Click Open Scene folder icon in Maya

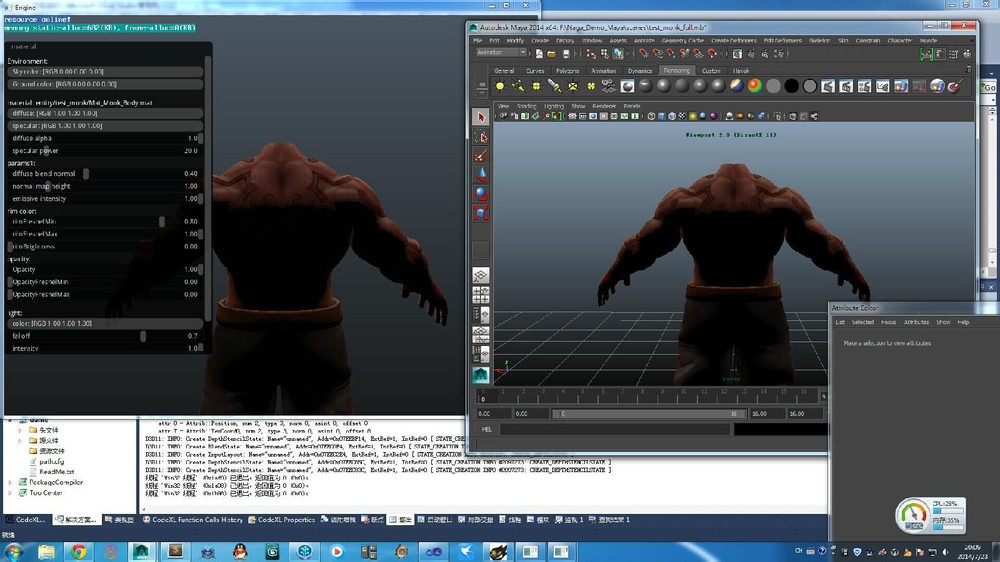coord(552,54)
